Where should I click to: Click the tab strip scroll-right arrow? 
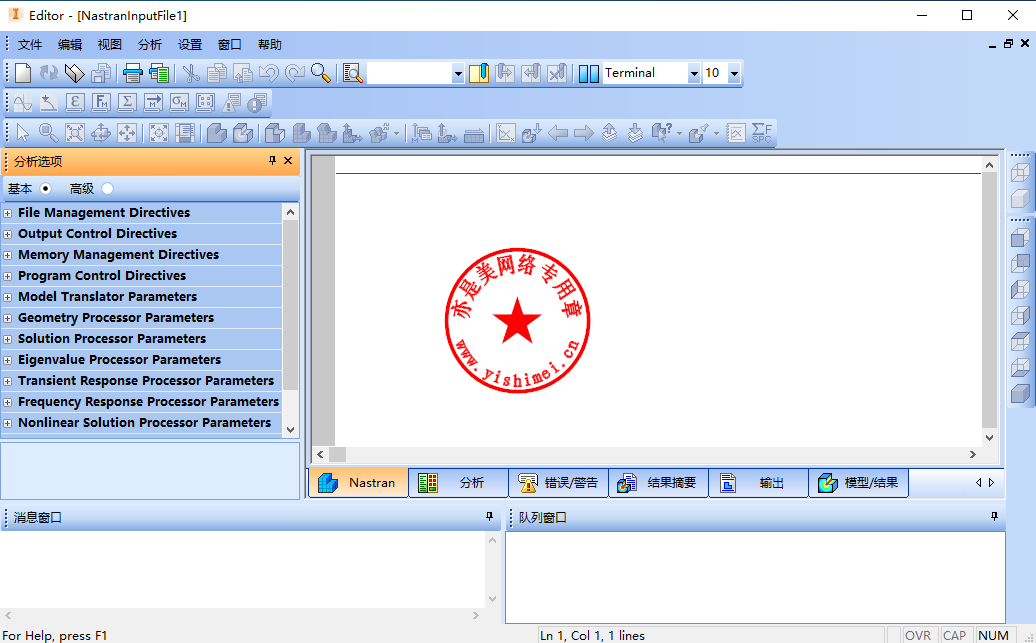coord(991,483)
